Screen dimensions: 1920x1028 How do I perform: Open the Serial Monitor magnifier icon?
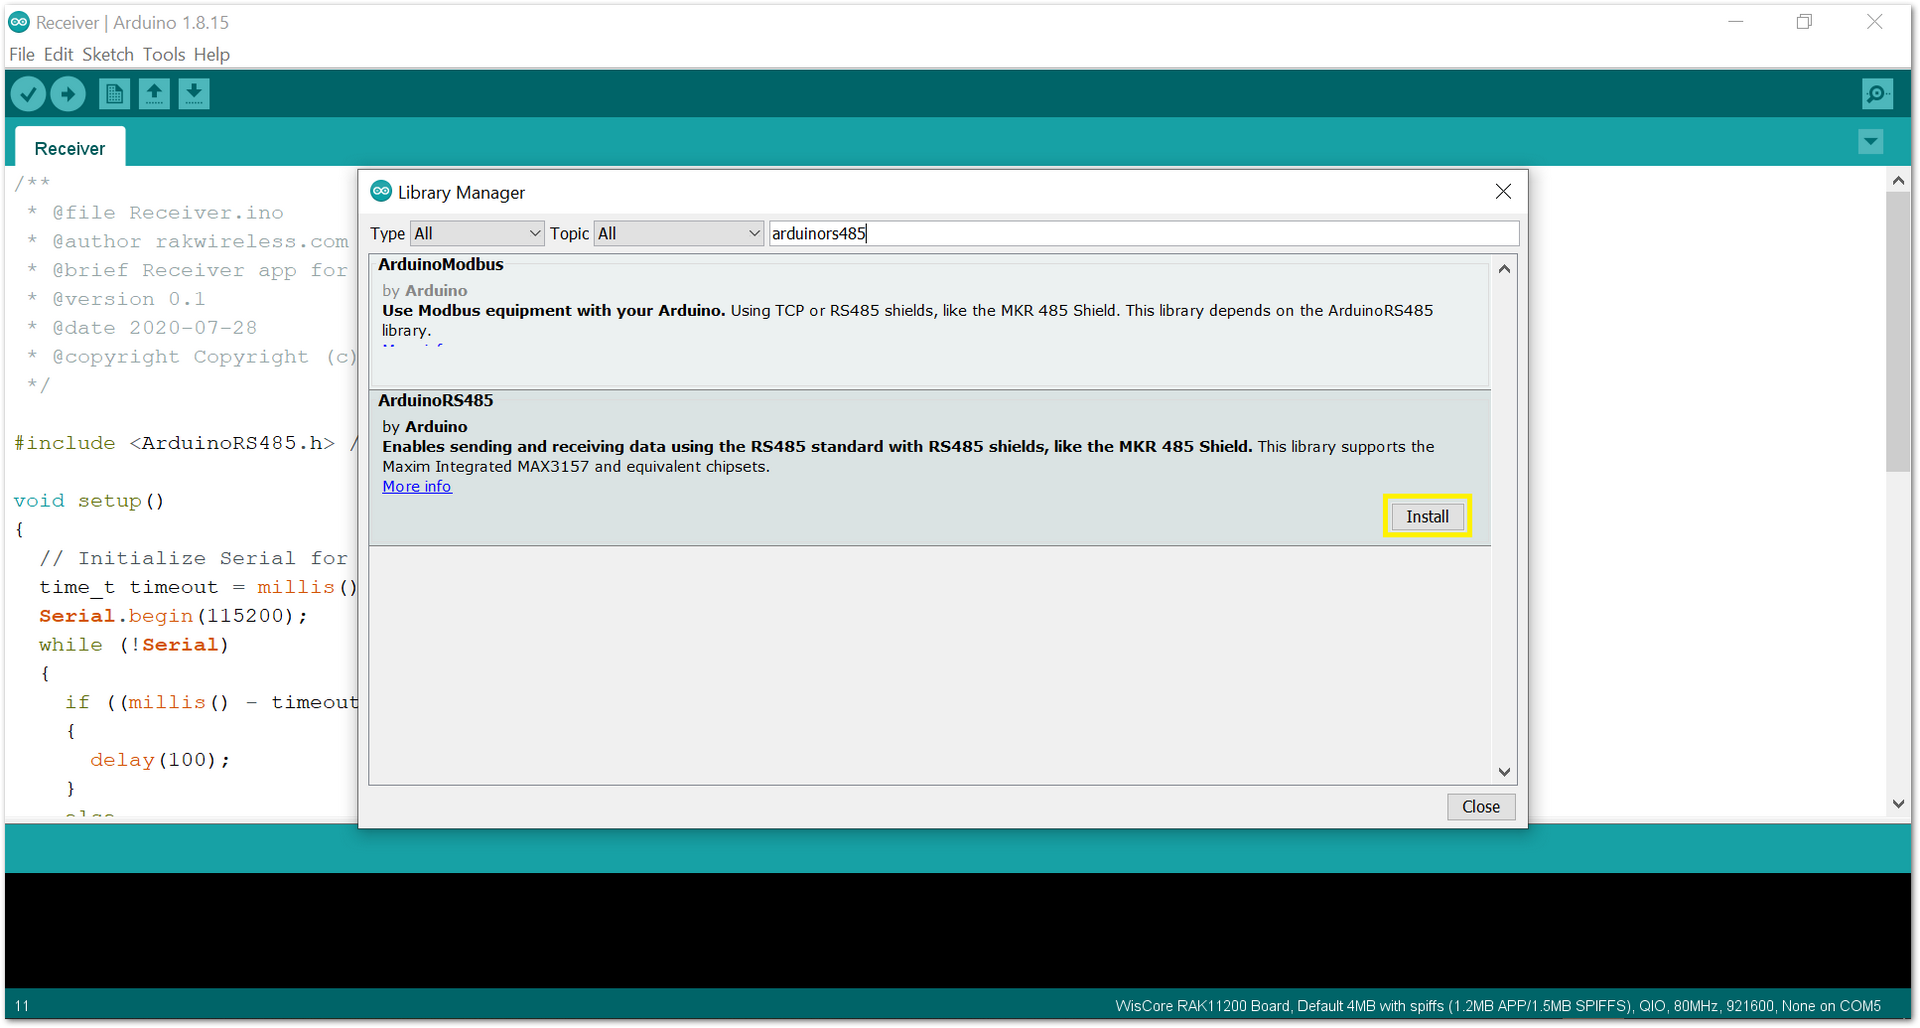pyautogui.click(x=1877, y=94)
